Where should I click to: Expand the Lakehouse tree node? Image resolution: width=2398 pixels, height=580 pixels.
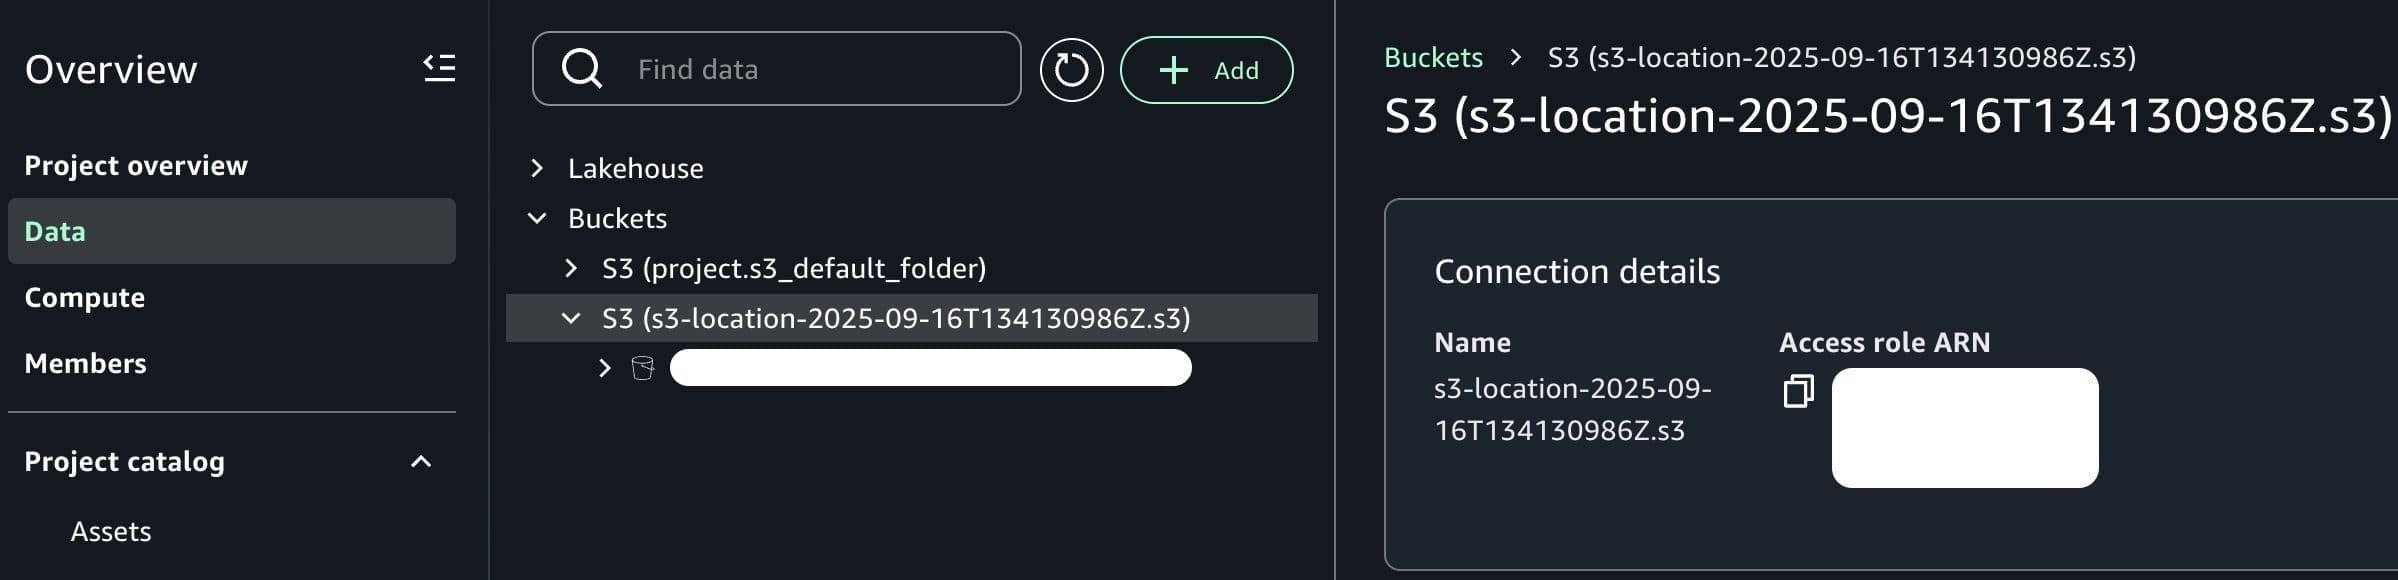[537, 168]
